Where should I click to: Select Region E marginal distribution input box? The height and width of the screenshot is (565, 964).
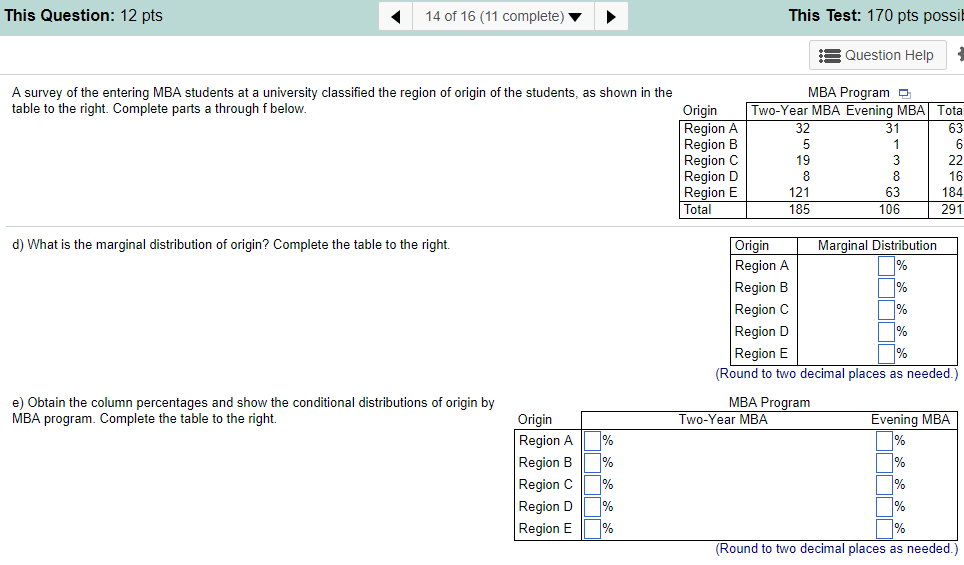click(x=886, y=354)
